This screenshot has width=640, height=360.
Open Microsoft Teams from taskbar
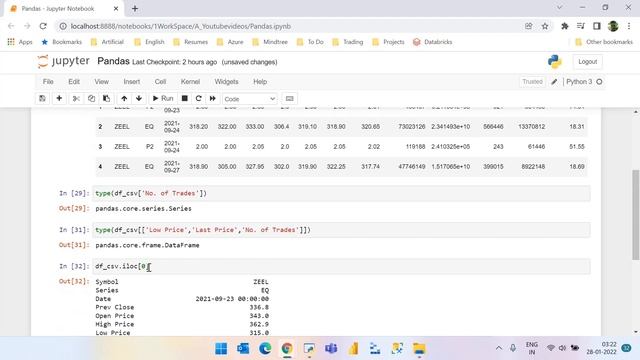331,349
